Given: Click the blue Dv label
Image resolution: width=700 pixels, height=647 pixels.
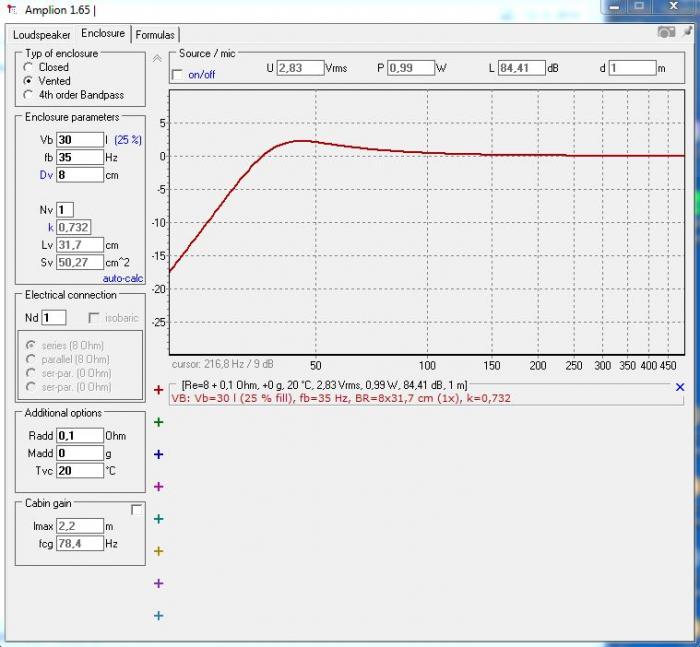Looking at the screenshot, I should (46, 175).
